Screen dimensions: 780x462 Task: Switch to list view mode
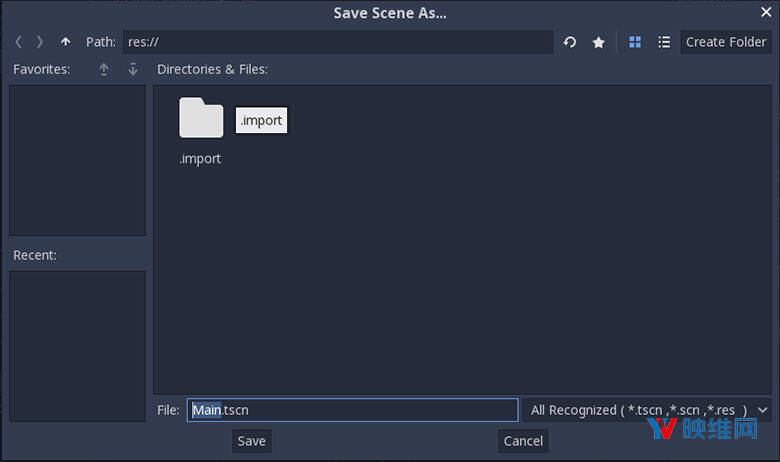click(x=664, y=42)
